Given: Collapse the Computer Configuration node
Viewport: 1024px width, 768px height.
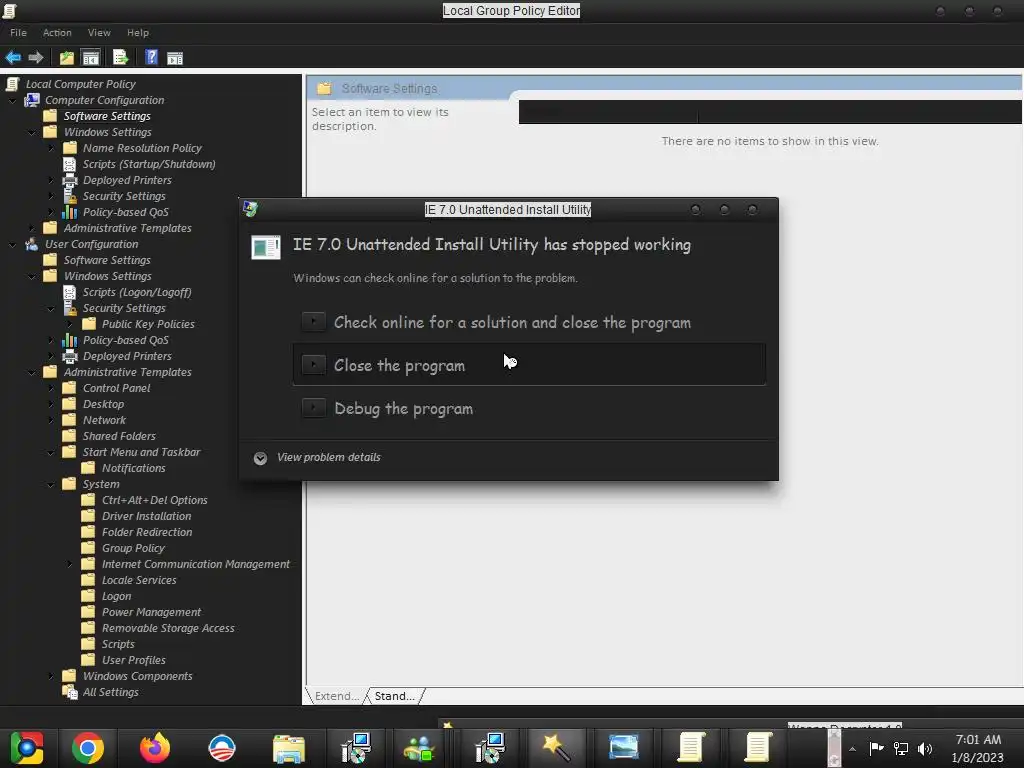Looking at the screenshot, I should (x=12, y=101).
